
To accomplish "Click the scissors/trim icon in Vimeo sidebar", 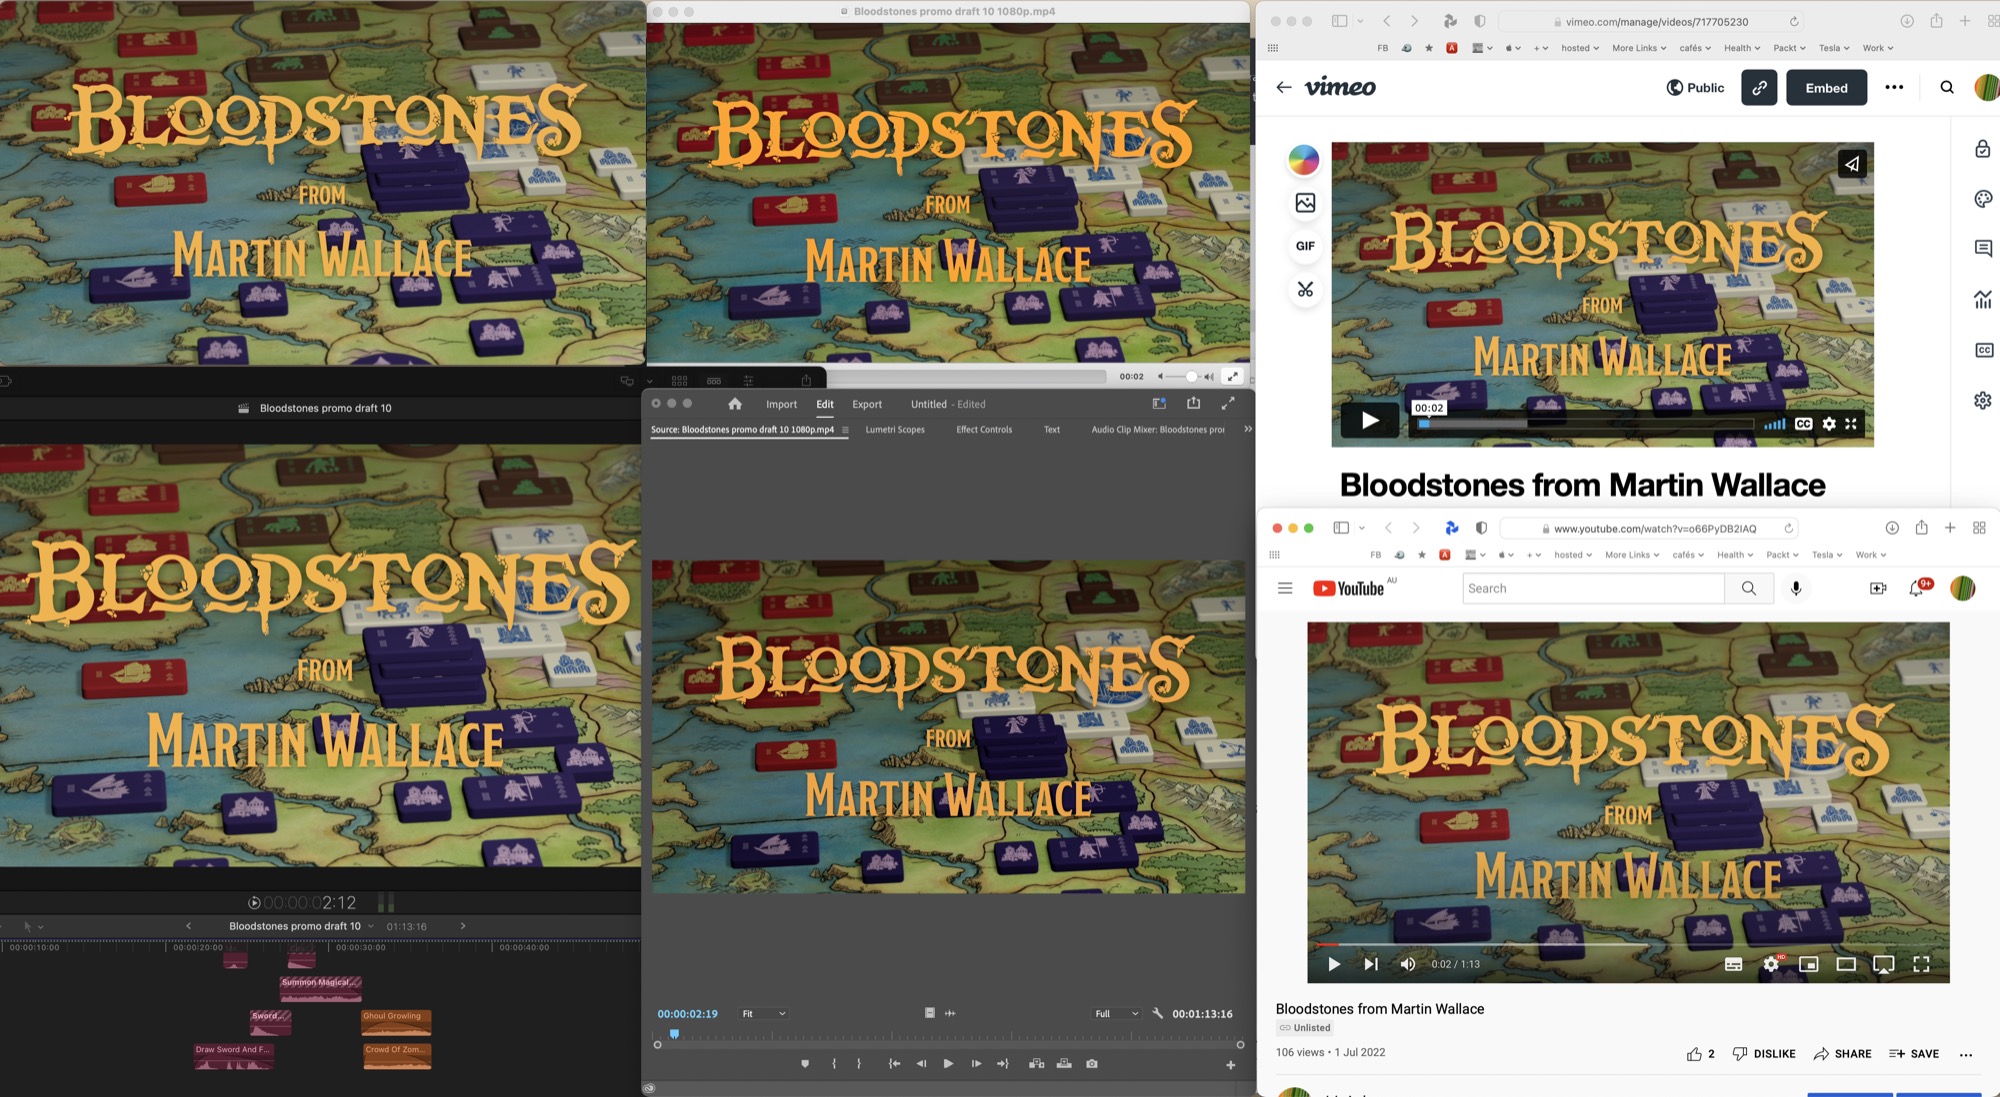I will tap(1303, 288).
